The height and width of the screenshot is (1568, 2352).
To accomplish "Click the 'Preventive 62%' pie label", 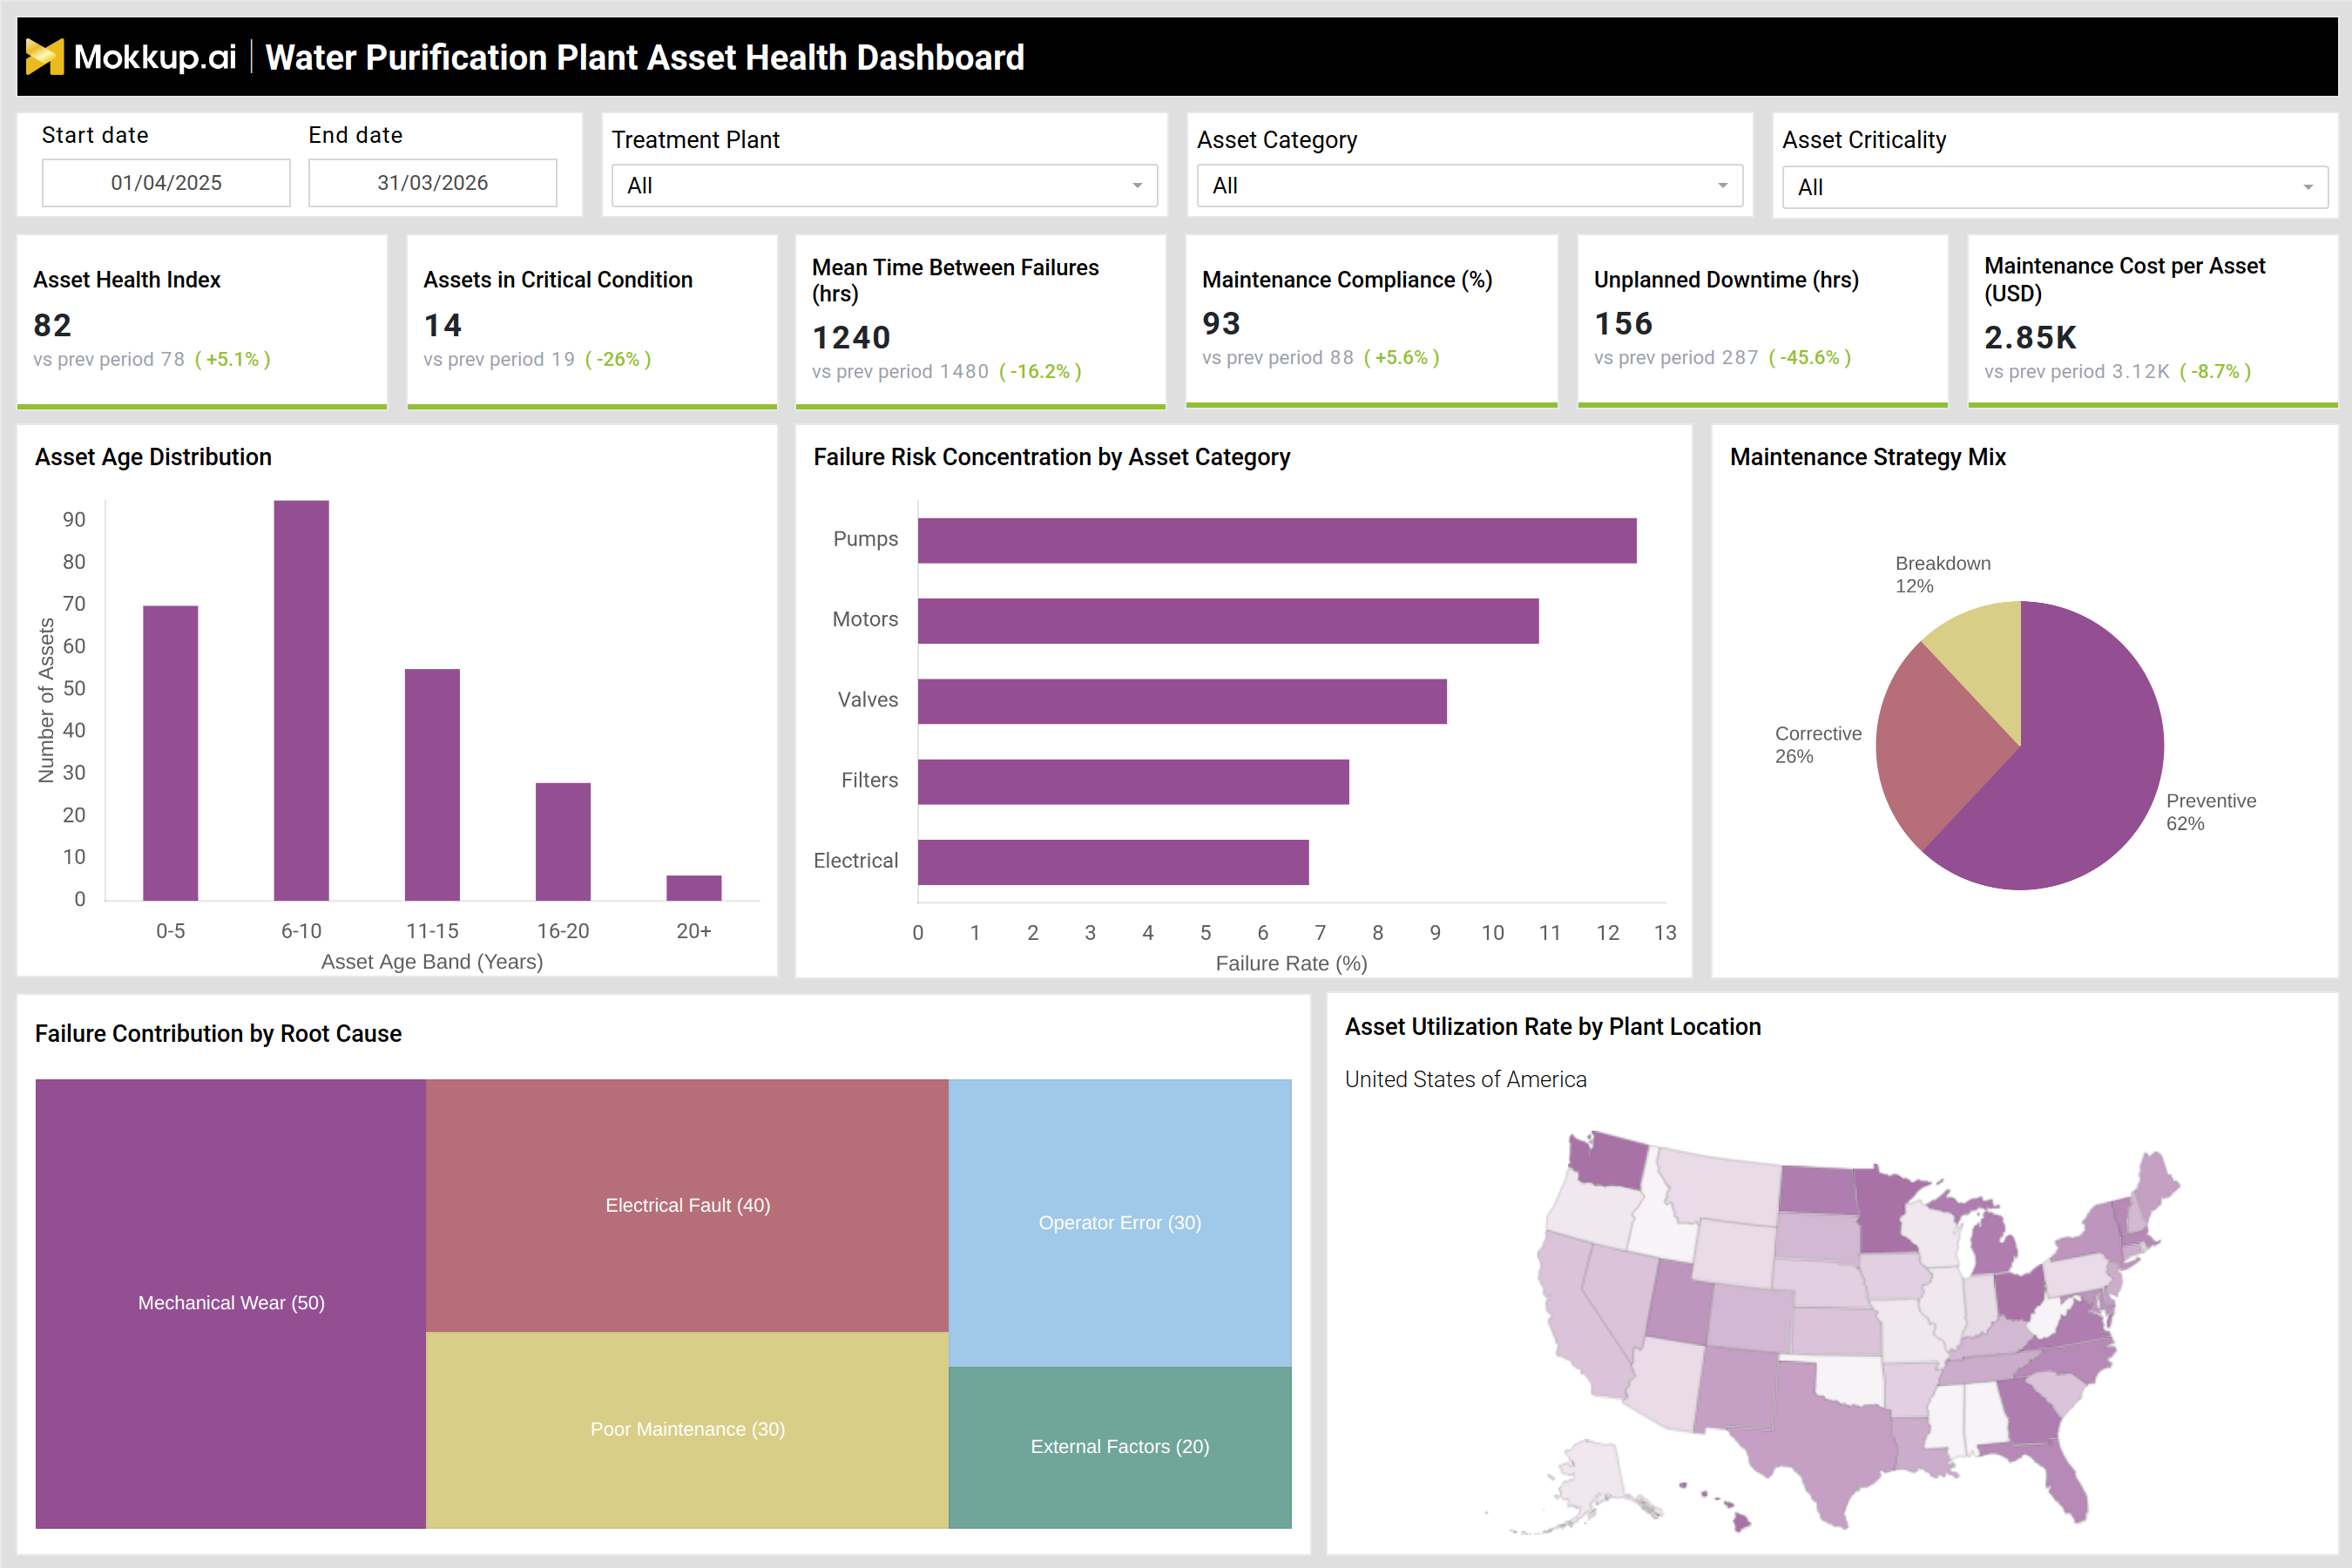I will [x=2211, y=812].
